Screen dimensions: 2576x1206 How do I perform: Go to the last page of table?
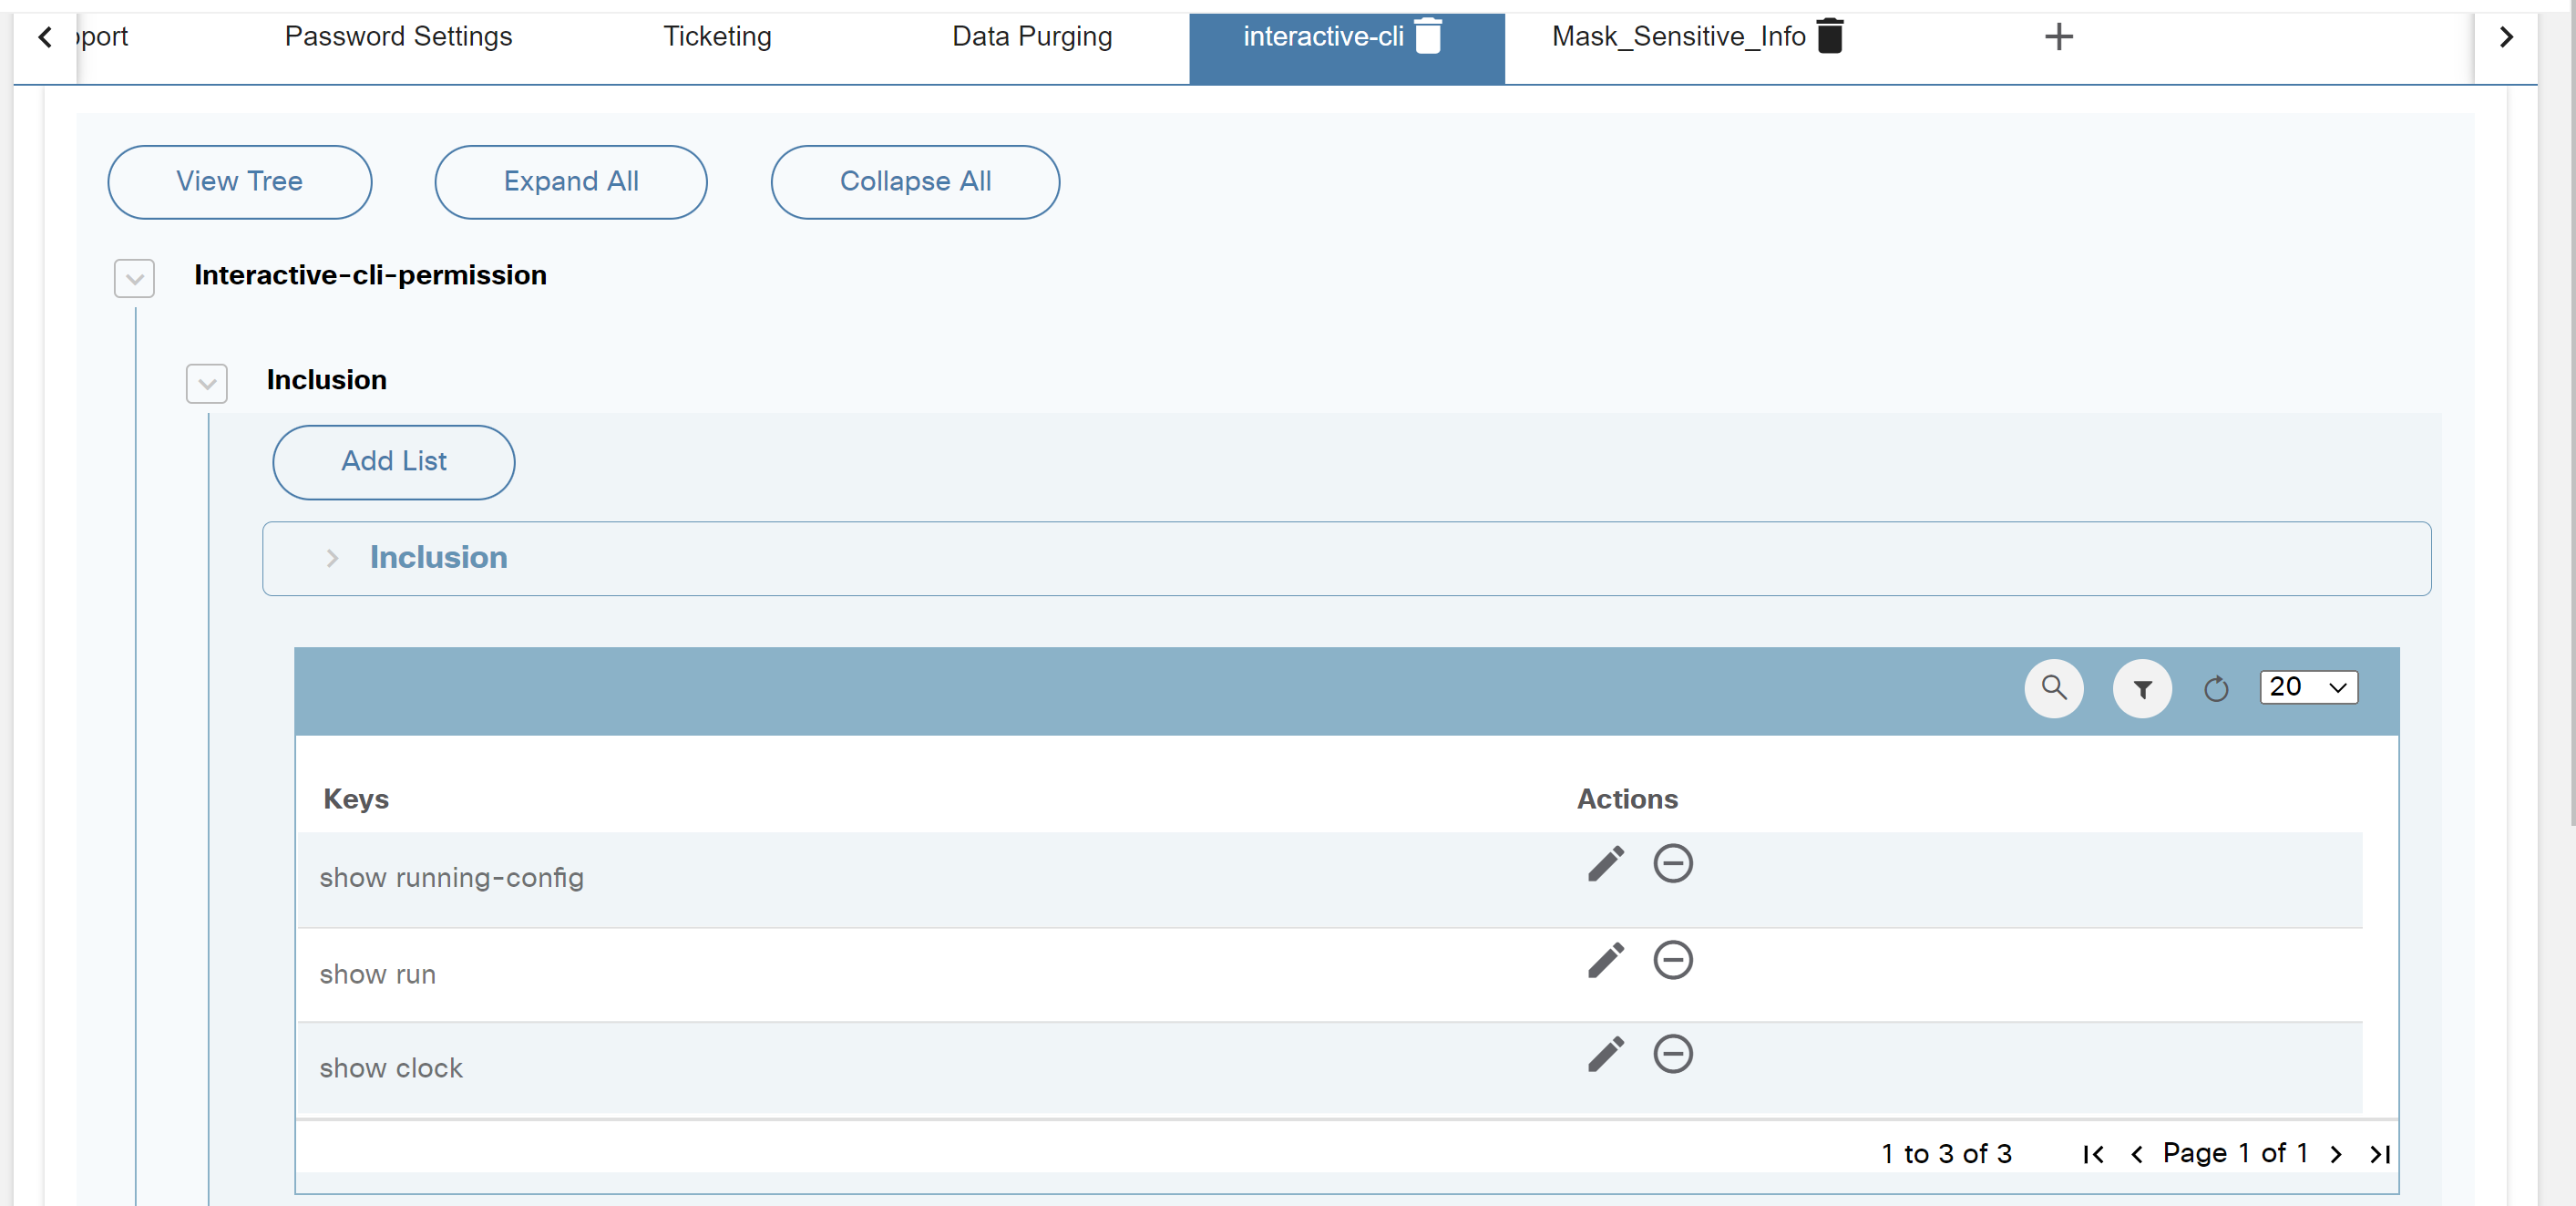(2379, 1154)
